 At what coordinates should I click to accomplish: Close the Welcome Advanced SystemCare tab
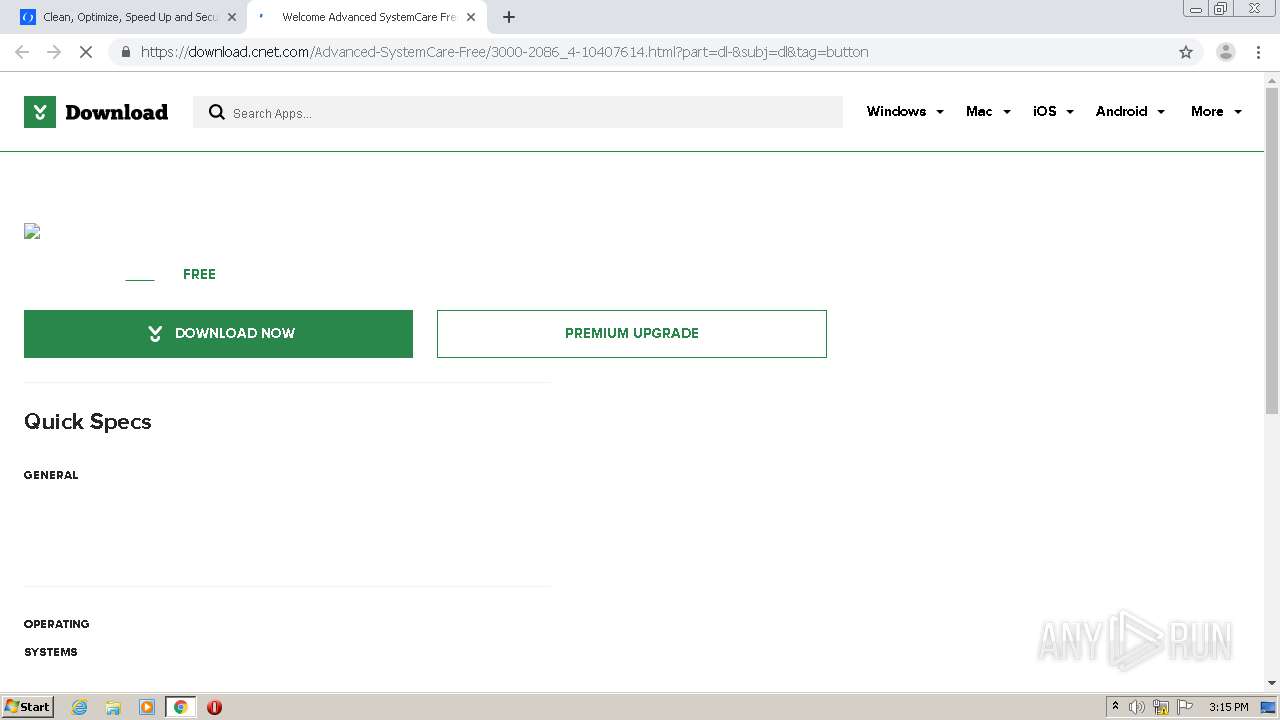click(471, 17)
